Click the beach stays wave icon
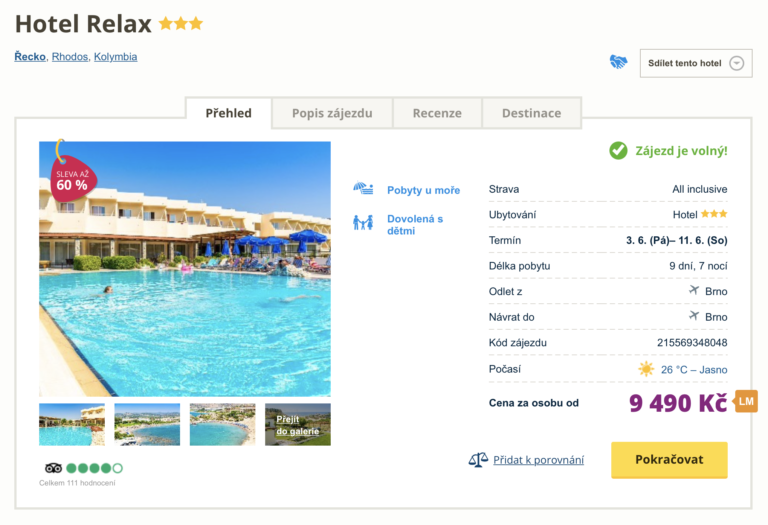The width and height of the screenshot is (768, 525). pos(363,189)
